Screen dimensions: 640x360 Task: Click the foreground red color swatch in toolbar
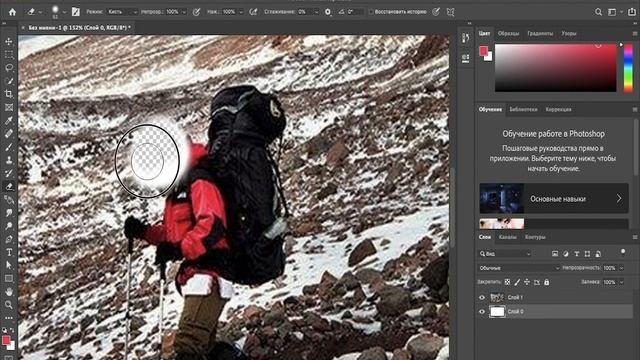[x=6, y=340]
